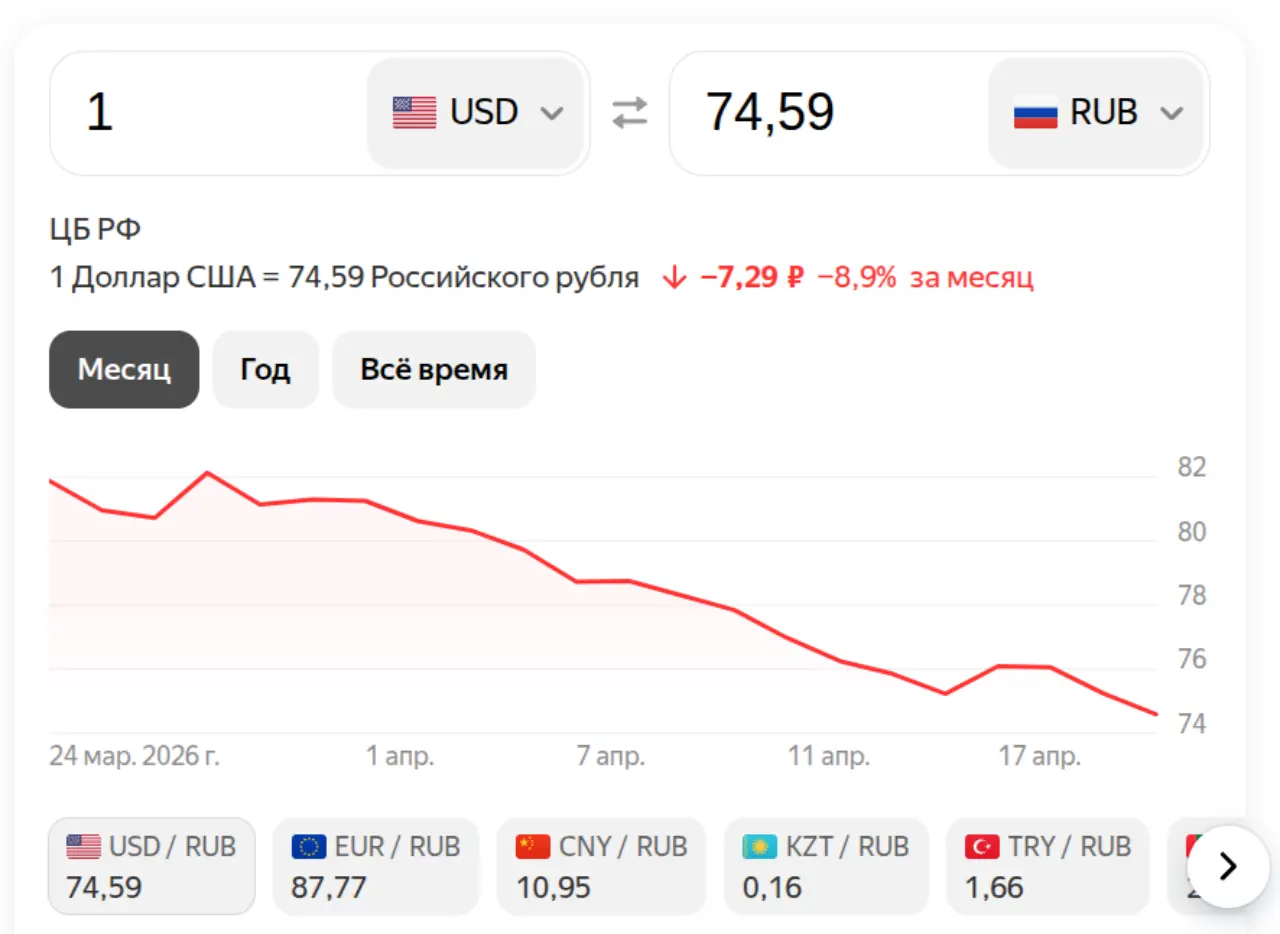Select the EU flag icon on EUR/RUB card
Screen dimensions: 1280x934
309,846
